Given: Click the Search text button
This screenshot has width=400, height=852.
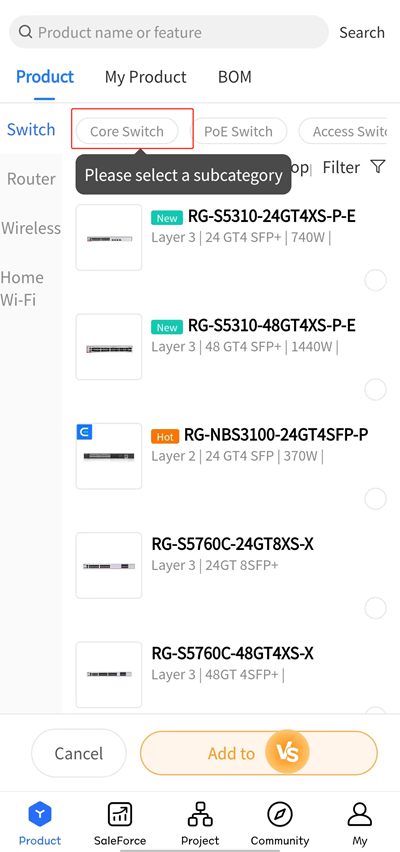Looking at the screenshot, I should 362,32.
